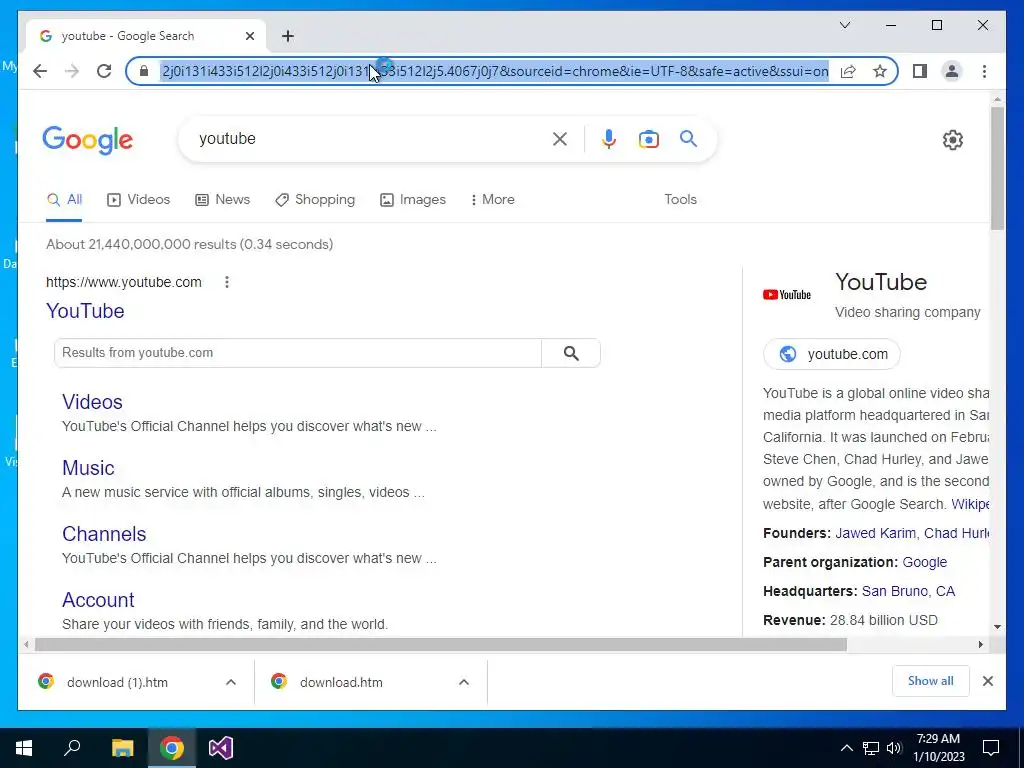
Task: Open the Channels sitelink
Action: point(104,534)
